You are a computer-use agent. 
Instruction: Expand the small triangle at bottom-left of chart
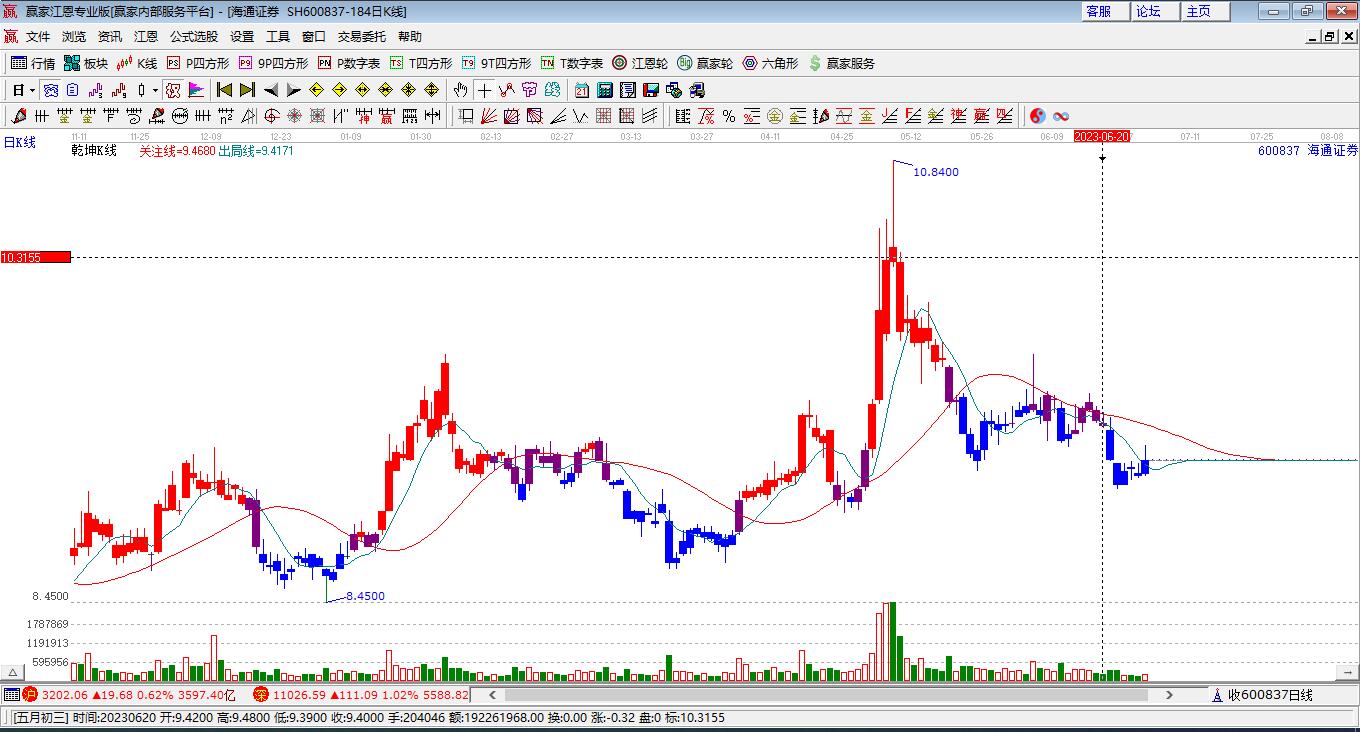pyautogui.click(x=14, y=673)
